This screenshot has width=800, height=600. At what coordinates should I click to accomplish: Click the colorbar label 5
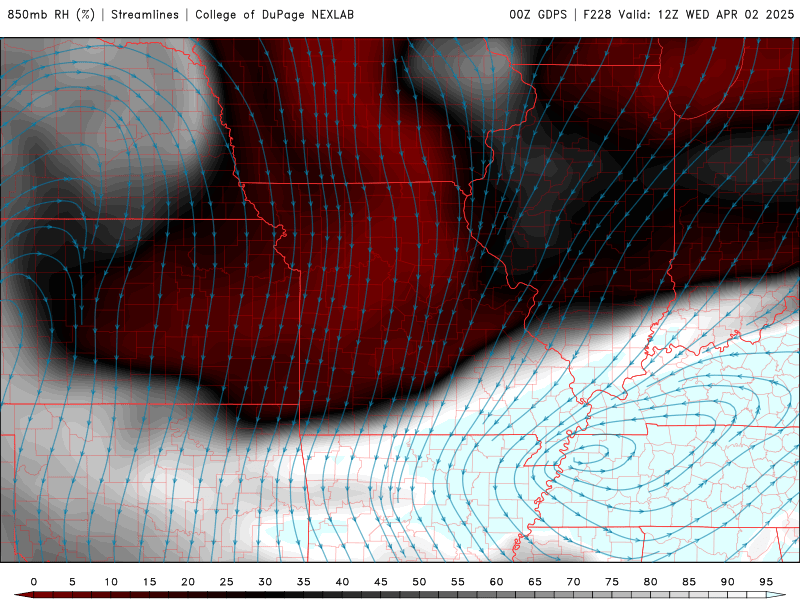tap(72, 582)
